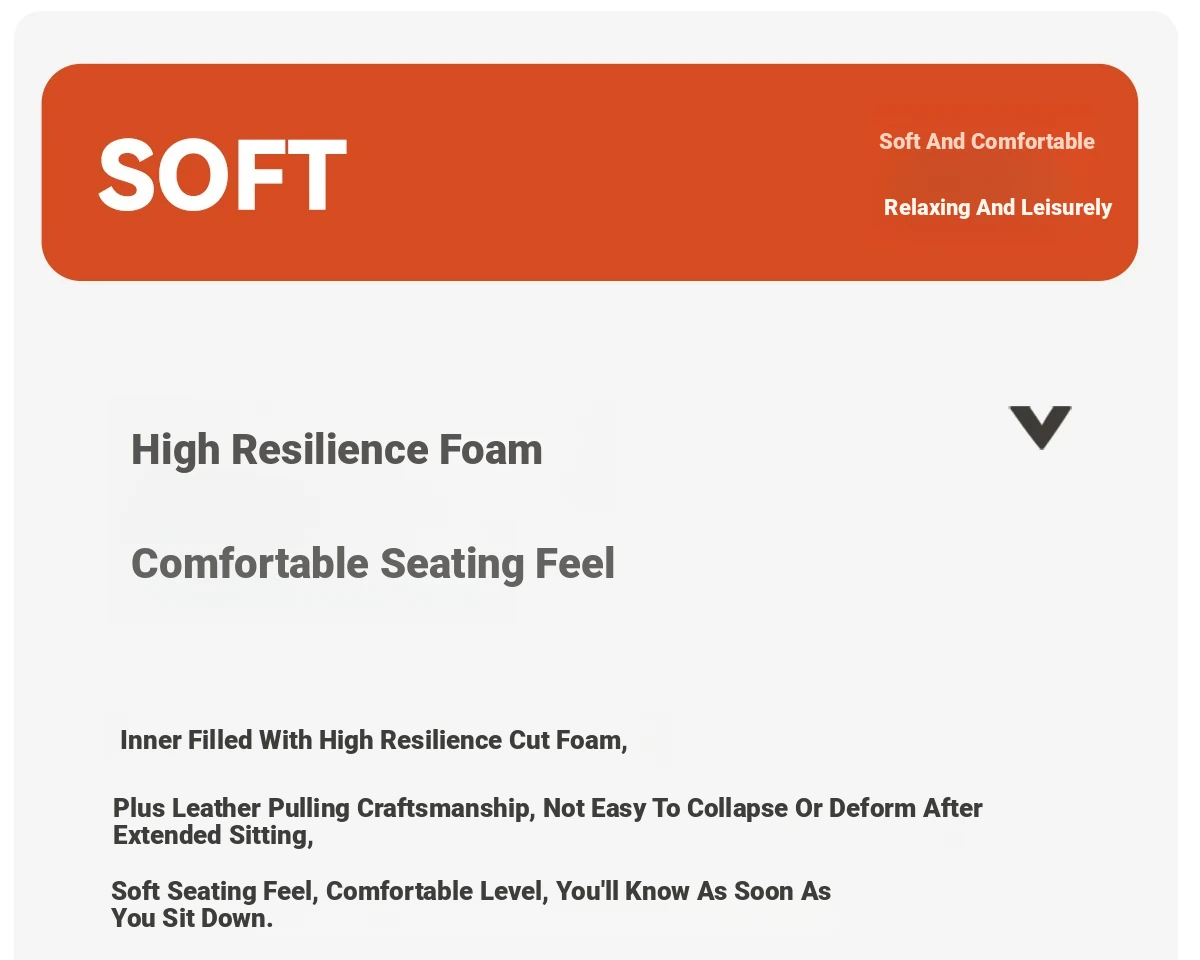
Task: Select the Relaxing And Leisurely label
Action: pyautogui.click(x=998, y=207)
